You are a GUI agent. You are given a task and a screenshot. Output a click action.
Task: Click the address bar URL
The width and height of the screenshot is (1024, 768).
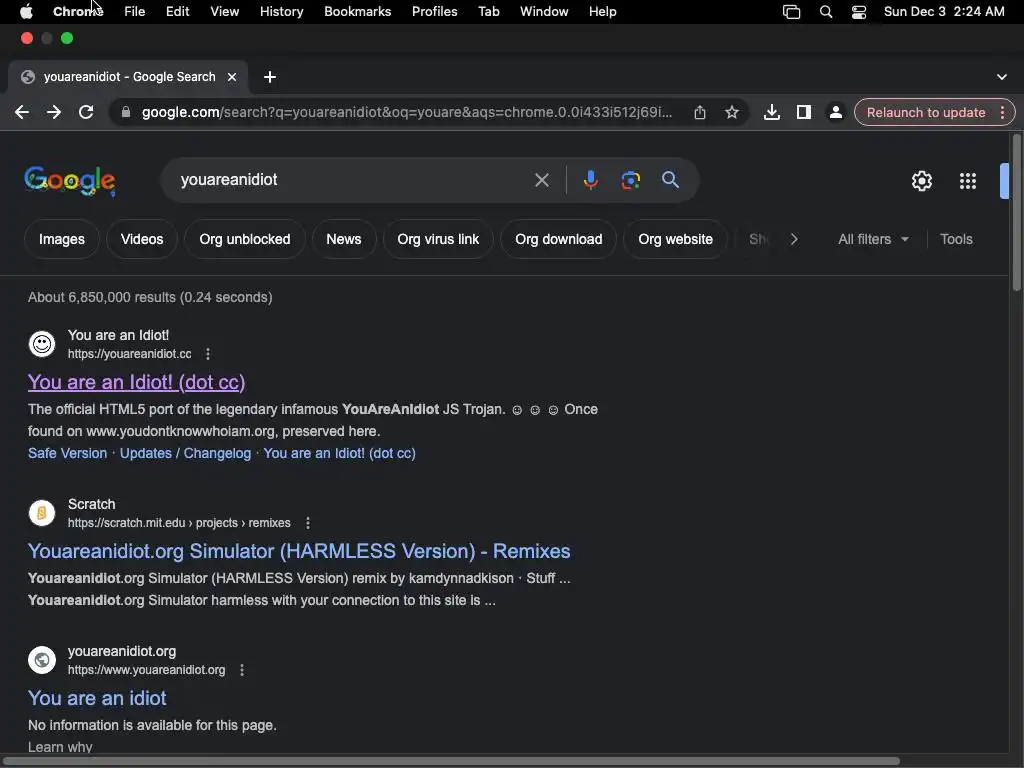pos(406,112)
